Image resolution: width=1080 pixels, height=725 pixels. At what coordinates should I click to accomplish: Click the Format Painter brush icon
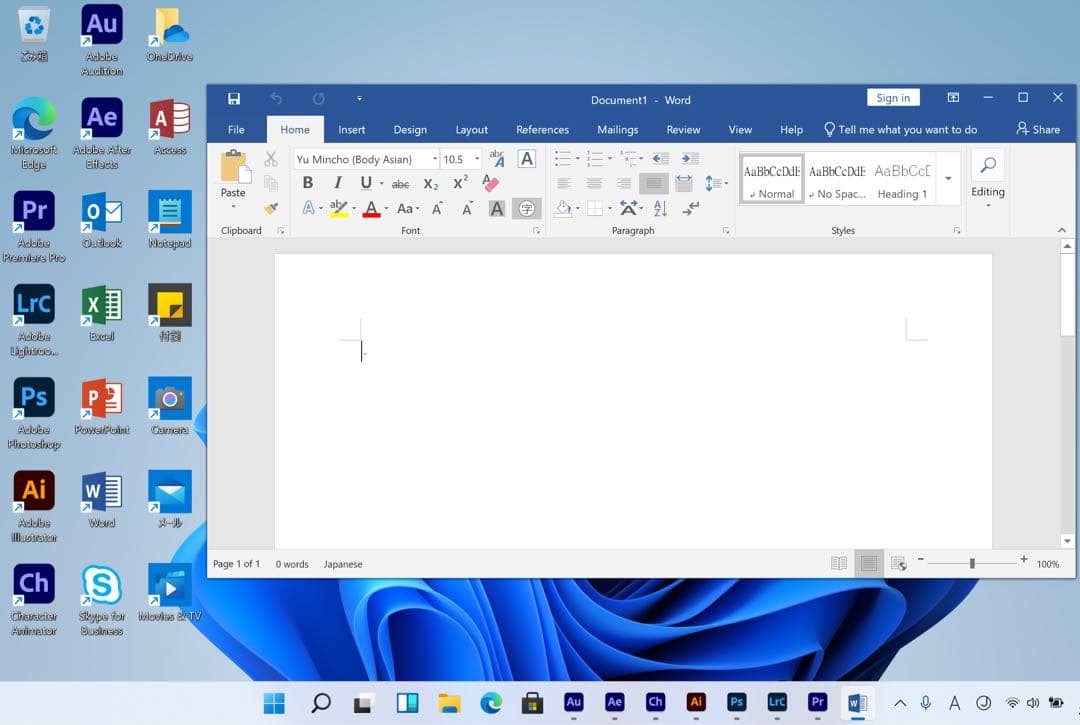pos(271,208)
